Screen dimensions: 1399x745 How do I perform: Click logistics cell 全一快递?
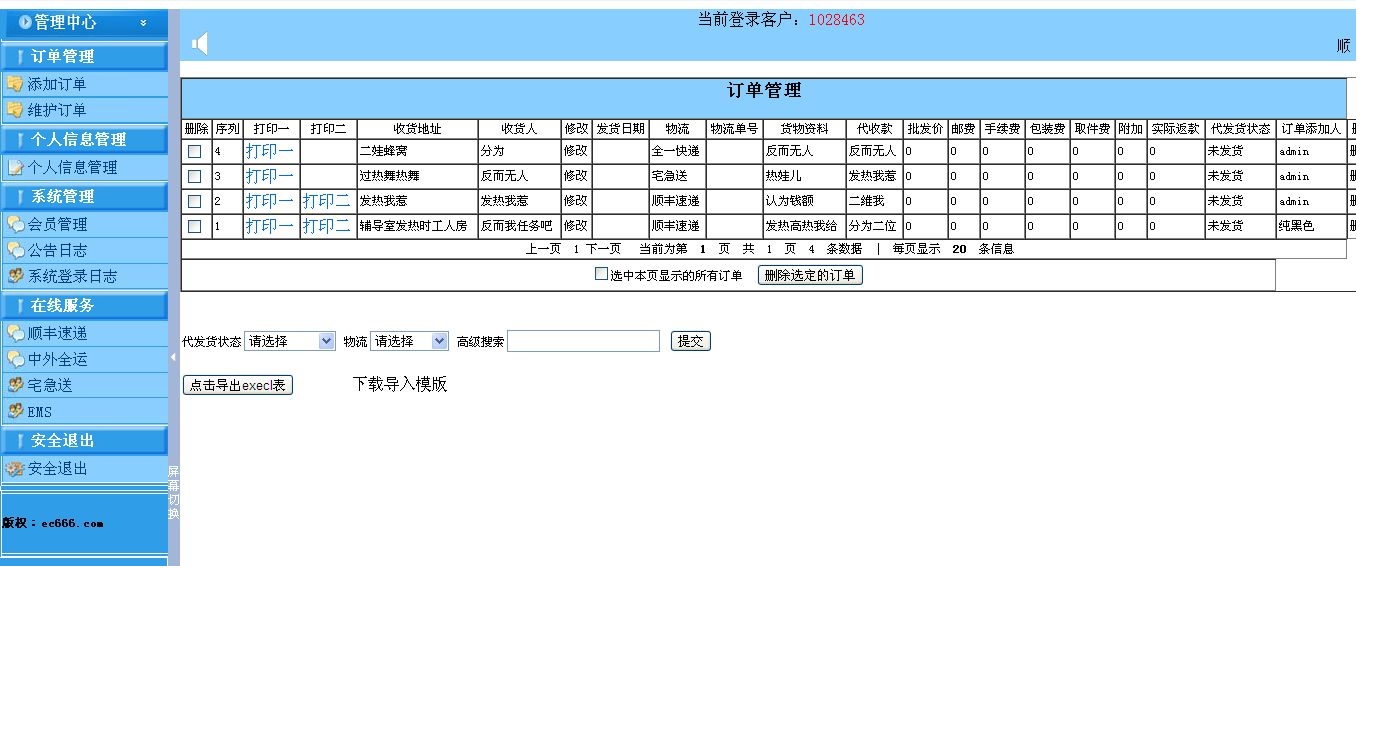[676, 151]
